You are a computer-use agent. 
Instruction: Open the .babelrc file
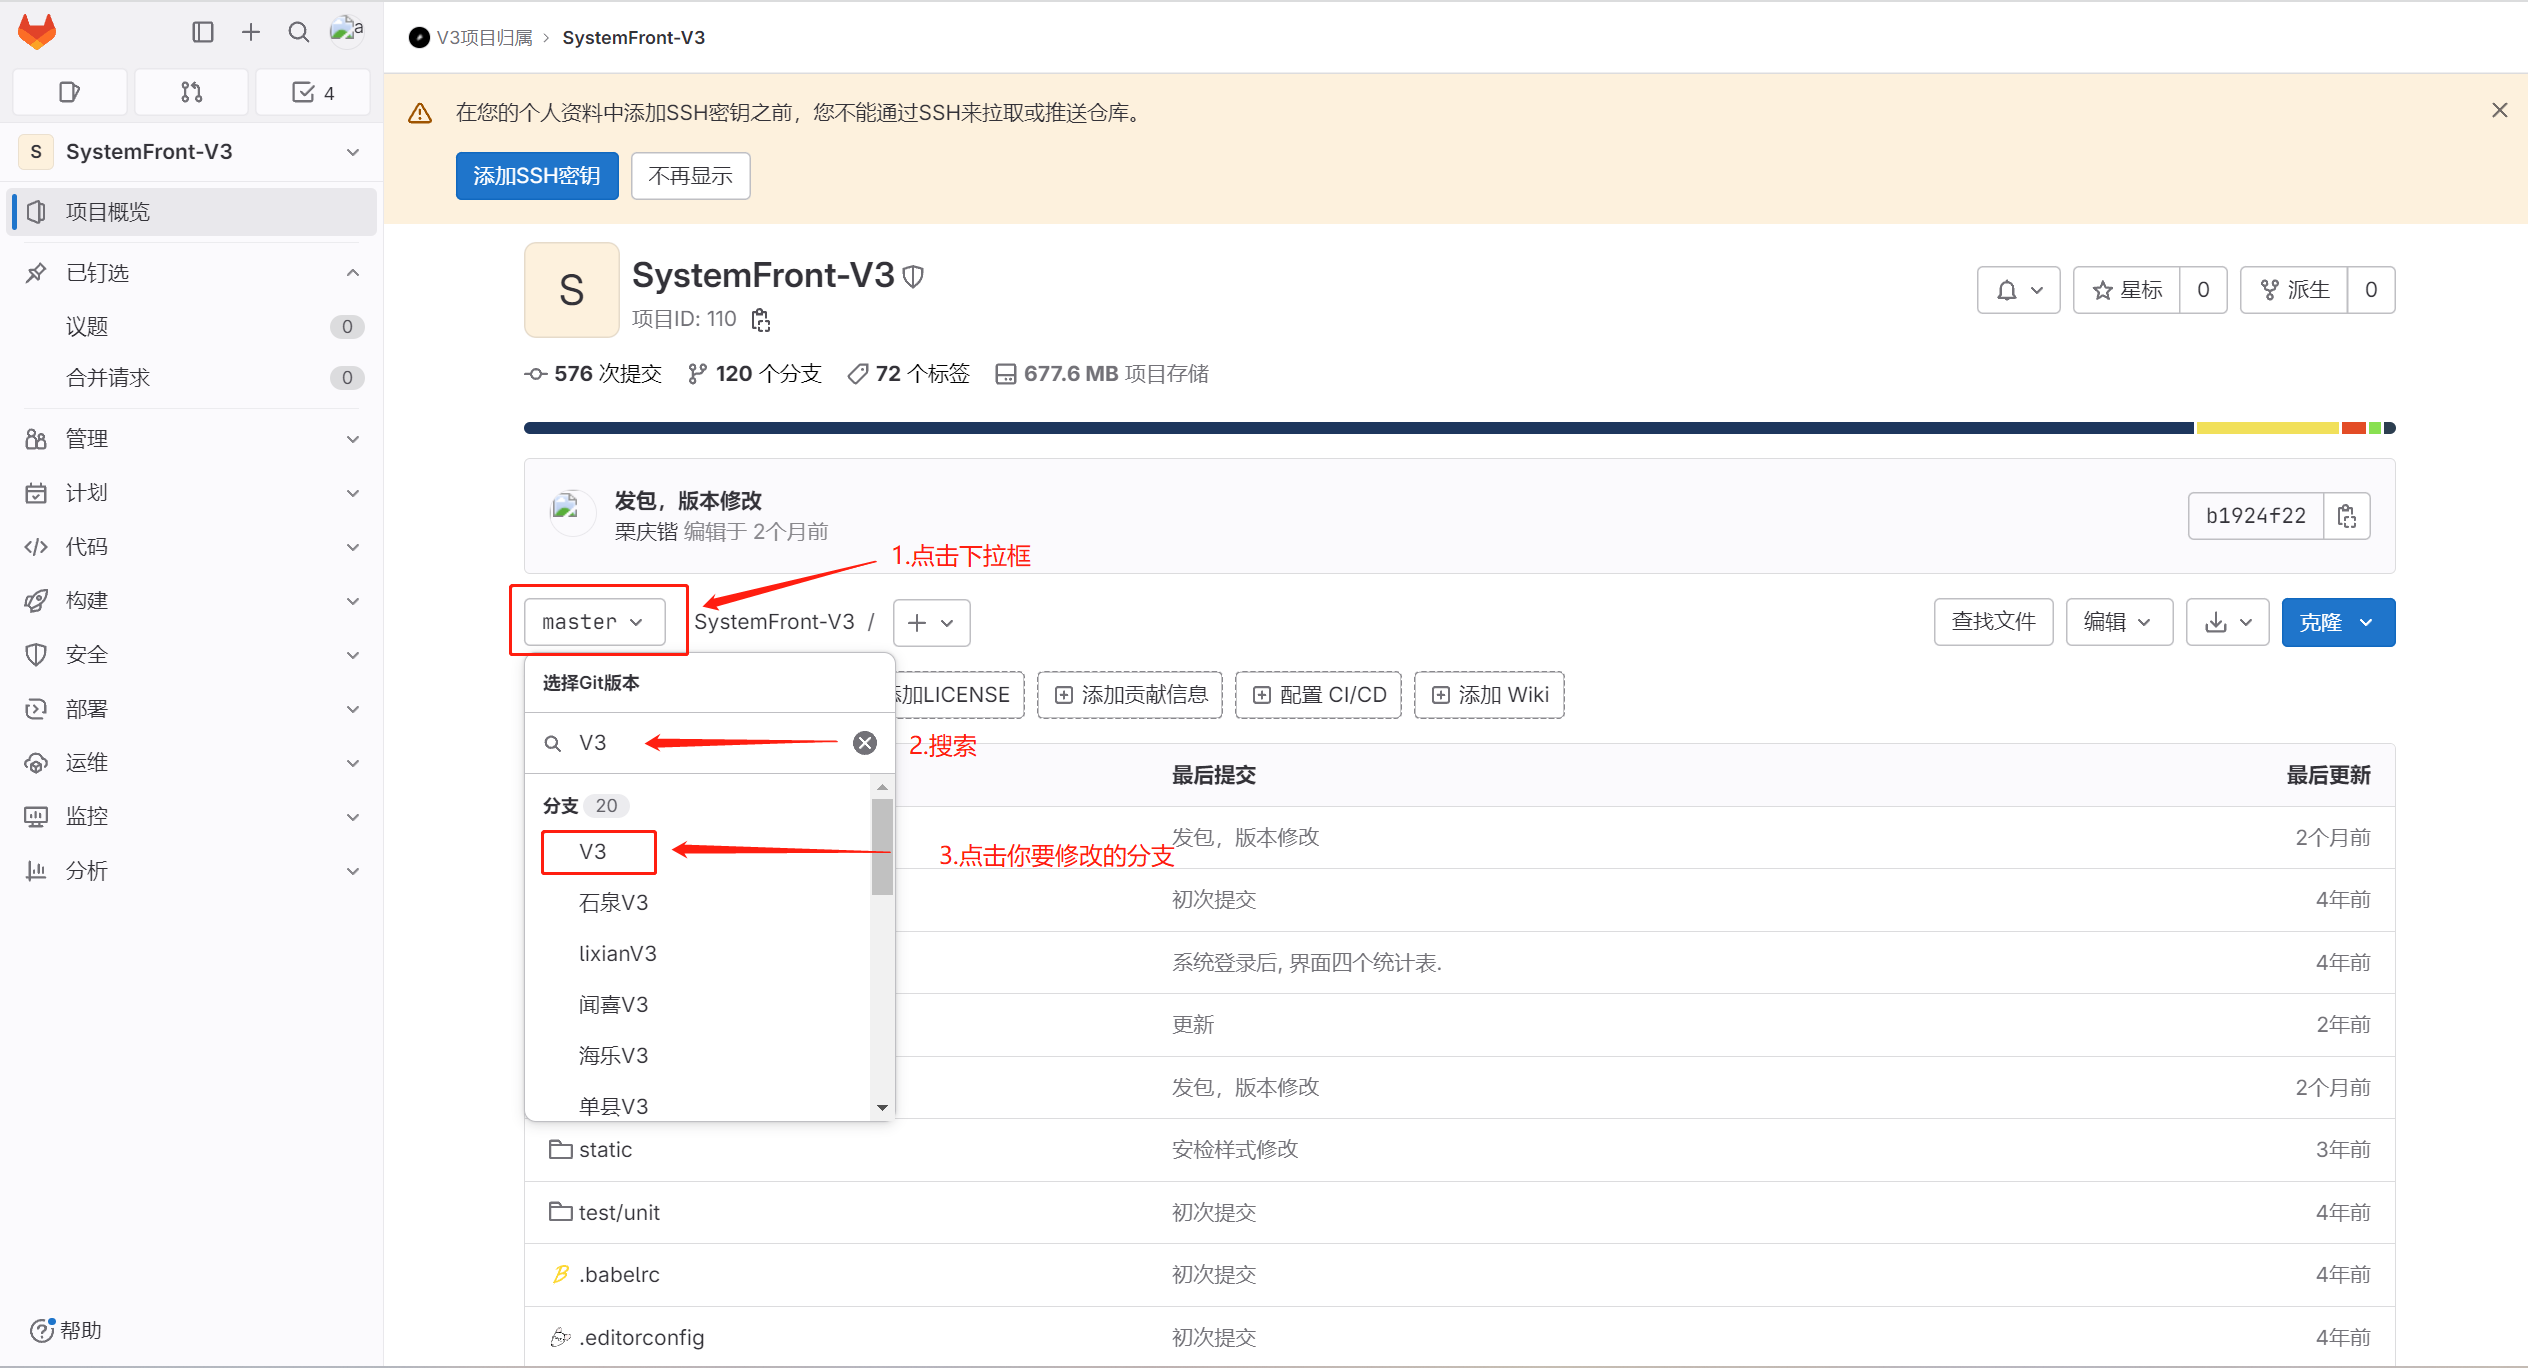click(x=619, y=1275)
